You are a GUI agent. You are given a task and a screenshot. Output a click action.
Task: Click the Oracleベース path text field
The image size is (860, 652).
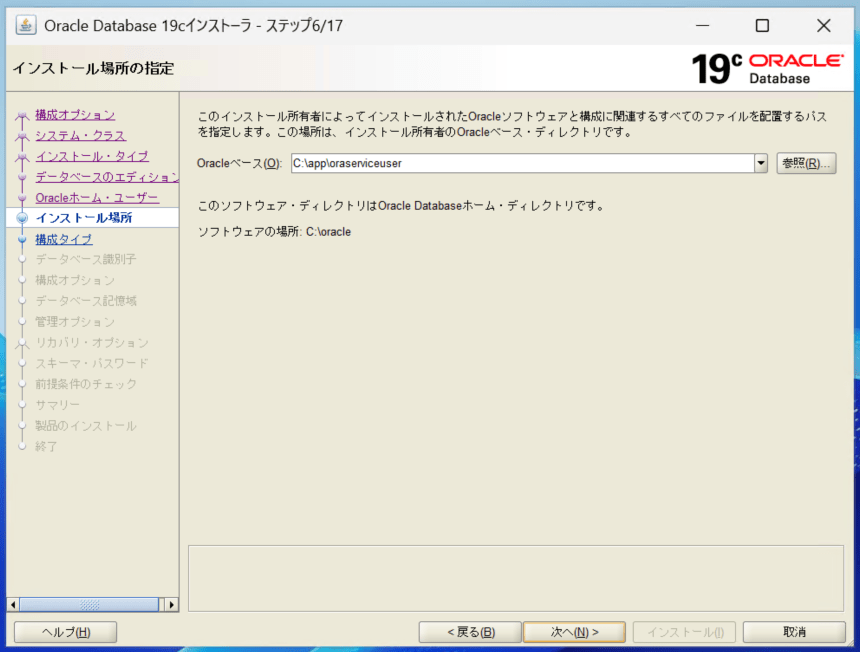pos(521,163)
